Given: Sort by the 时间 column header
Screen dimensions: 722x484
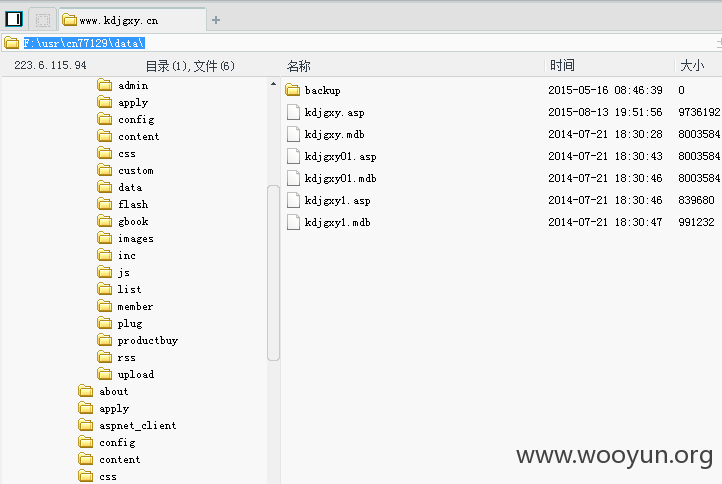Looking at the screenshot, I should tap(562, 65).
